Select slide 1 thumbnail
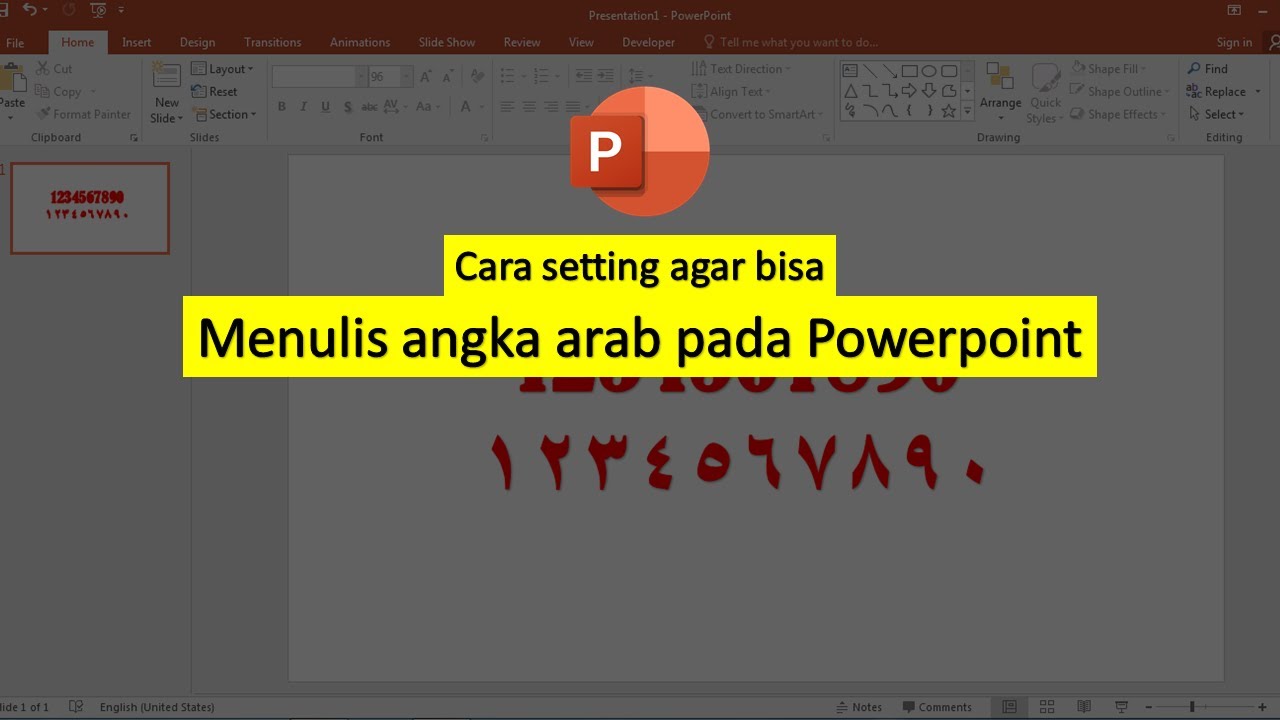The image size is (1280, 720). click(90, 208)
